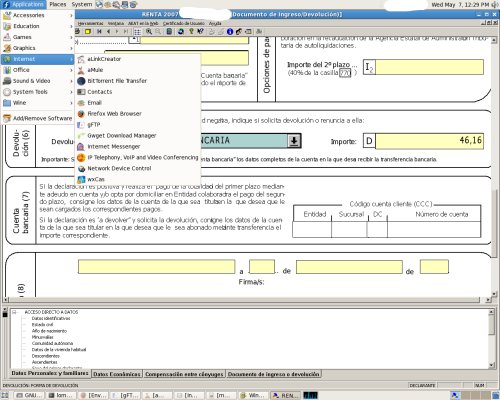Screen dimensions: 500x400
Task: Click the calculator icon in toolbar
Action: point(169,32)
